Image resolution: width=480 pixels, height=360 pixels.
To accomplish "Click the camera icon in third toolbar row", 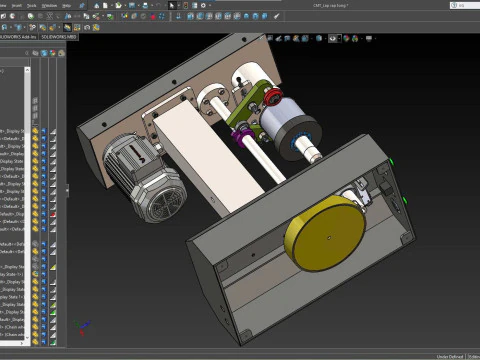I will tap(87, 27).
